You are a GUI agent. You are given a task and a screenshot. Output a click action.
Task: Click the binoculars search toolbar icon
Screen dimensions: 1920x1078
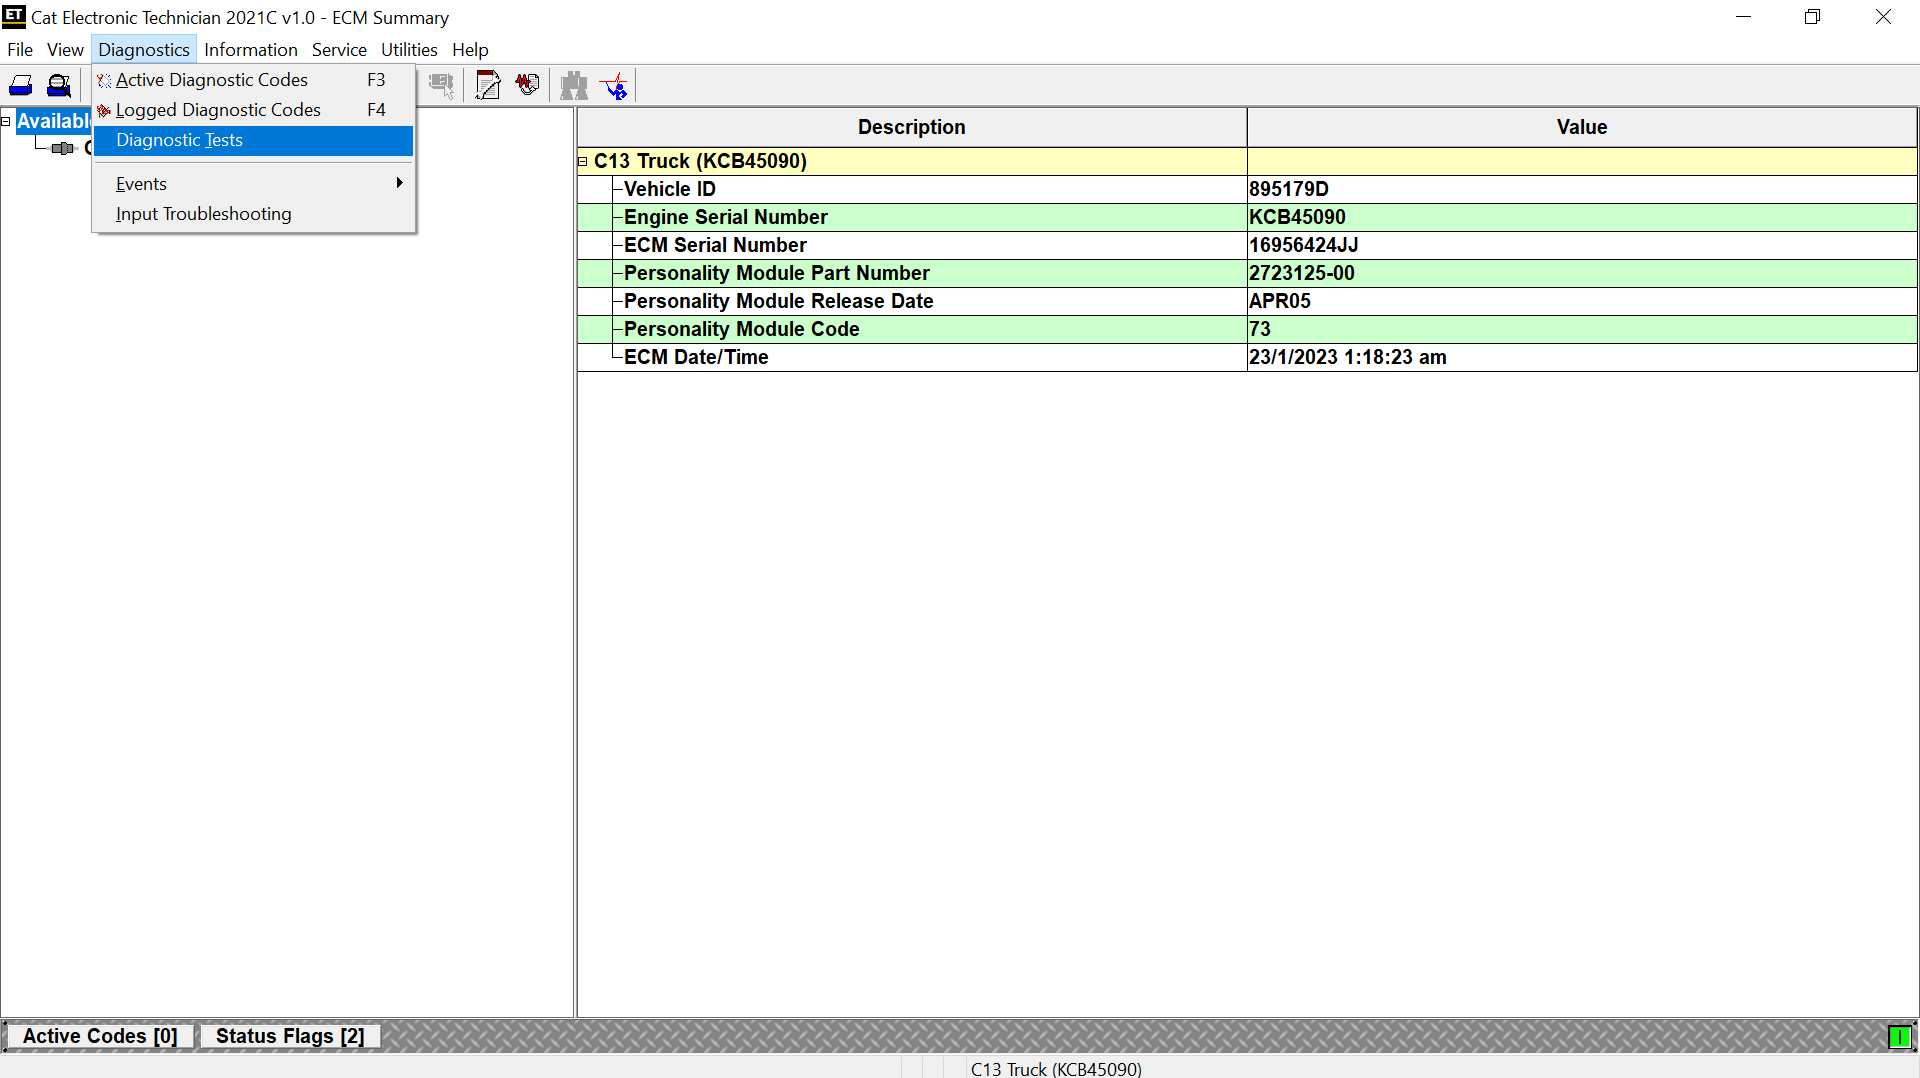click(x=573, y=85)
